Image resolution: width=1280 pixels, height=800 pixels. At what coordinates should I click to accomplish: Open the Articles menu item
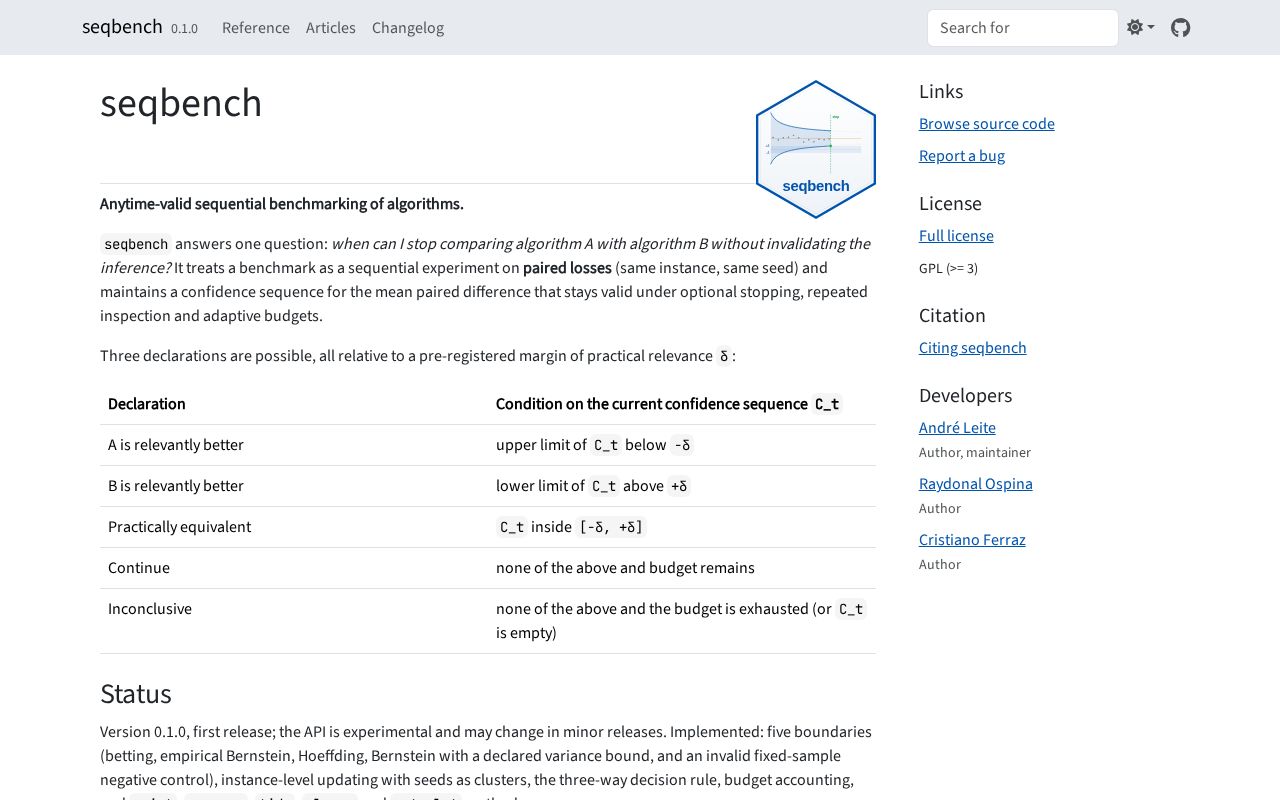point(331,28)
